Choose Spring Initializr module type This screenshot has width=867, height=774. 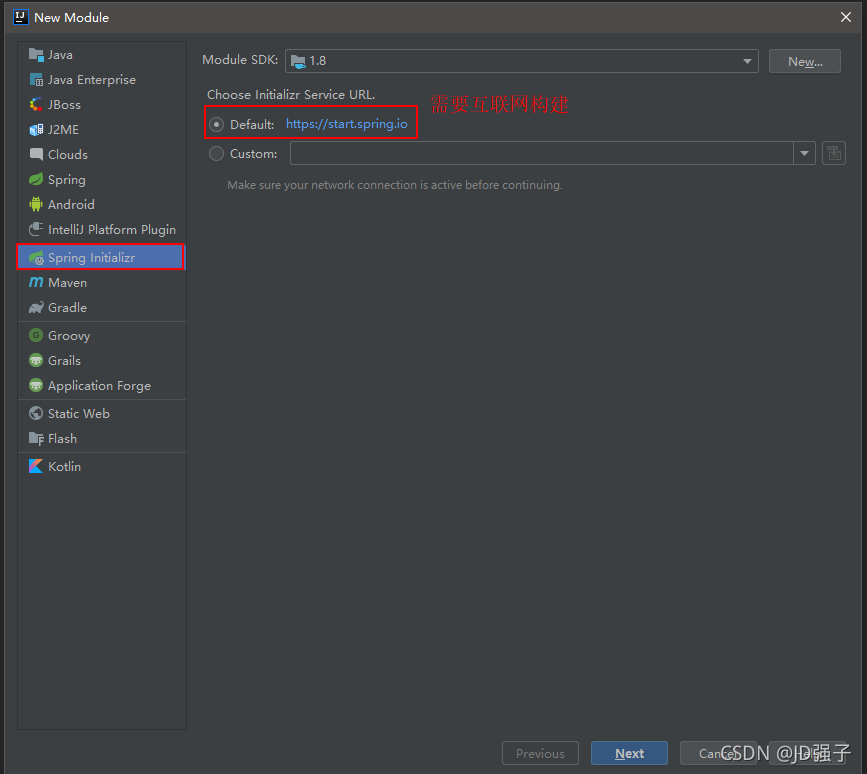[102, 257]
